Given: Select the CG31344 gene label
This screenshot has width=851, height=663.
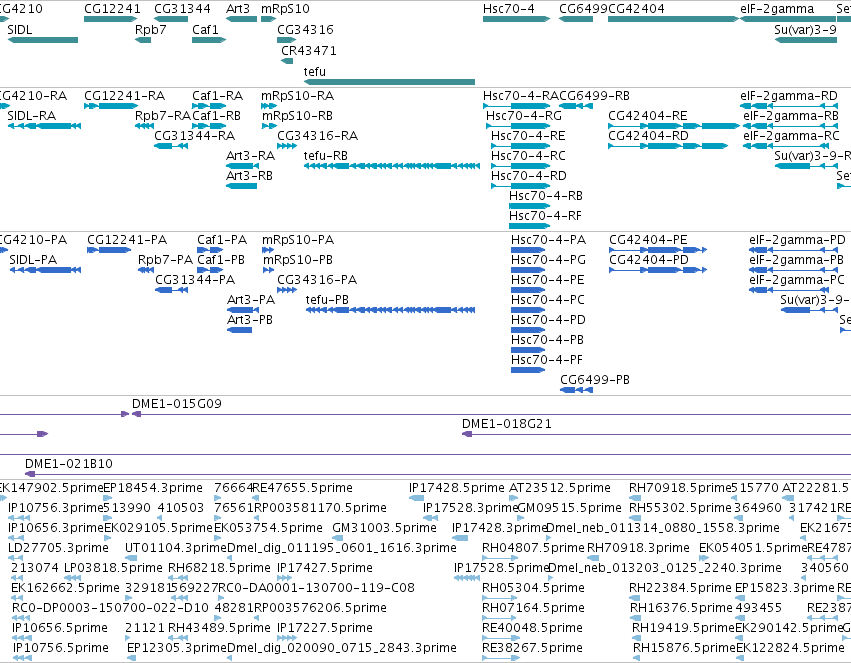Looking at the screenshot, I should tap(182, 9).
